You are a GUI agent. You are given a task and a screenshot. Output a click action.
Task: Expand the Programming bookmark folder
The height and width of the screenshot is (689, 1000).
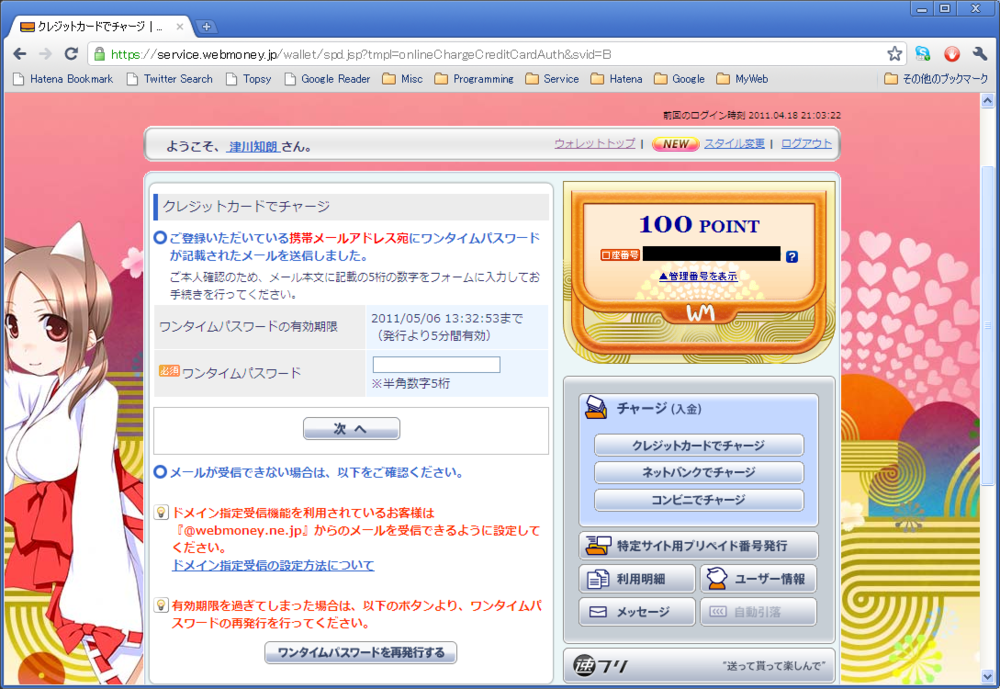[x=474, y=79]
